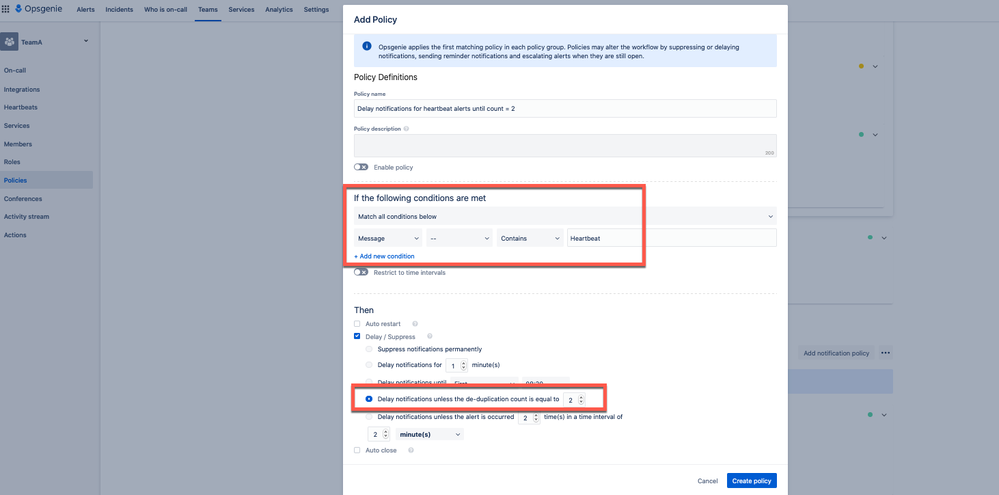Click help icon next to Auto restart
The width and height of the screenshot is (999, 495).
click(x=415, y=324)
